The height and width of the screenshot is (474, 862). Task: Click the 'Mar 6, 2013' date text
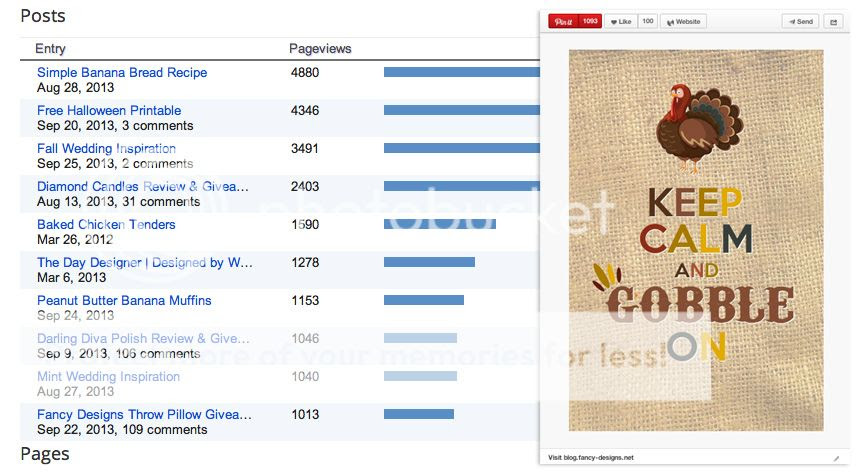click(x=71, y=278)
